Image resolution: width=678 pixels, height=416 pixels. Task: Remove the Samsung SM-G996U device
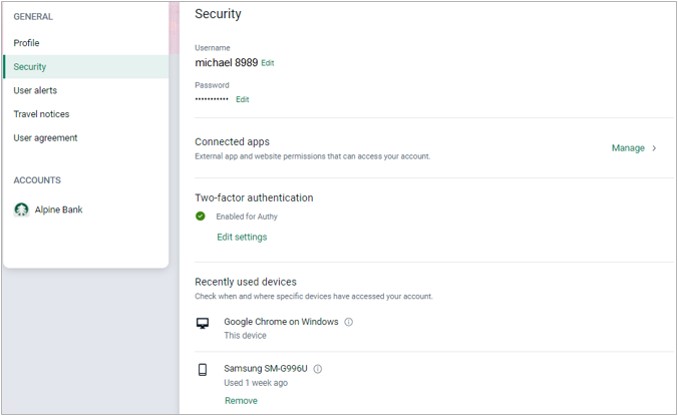tap(241, 401)
